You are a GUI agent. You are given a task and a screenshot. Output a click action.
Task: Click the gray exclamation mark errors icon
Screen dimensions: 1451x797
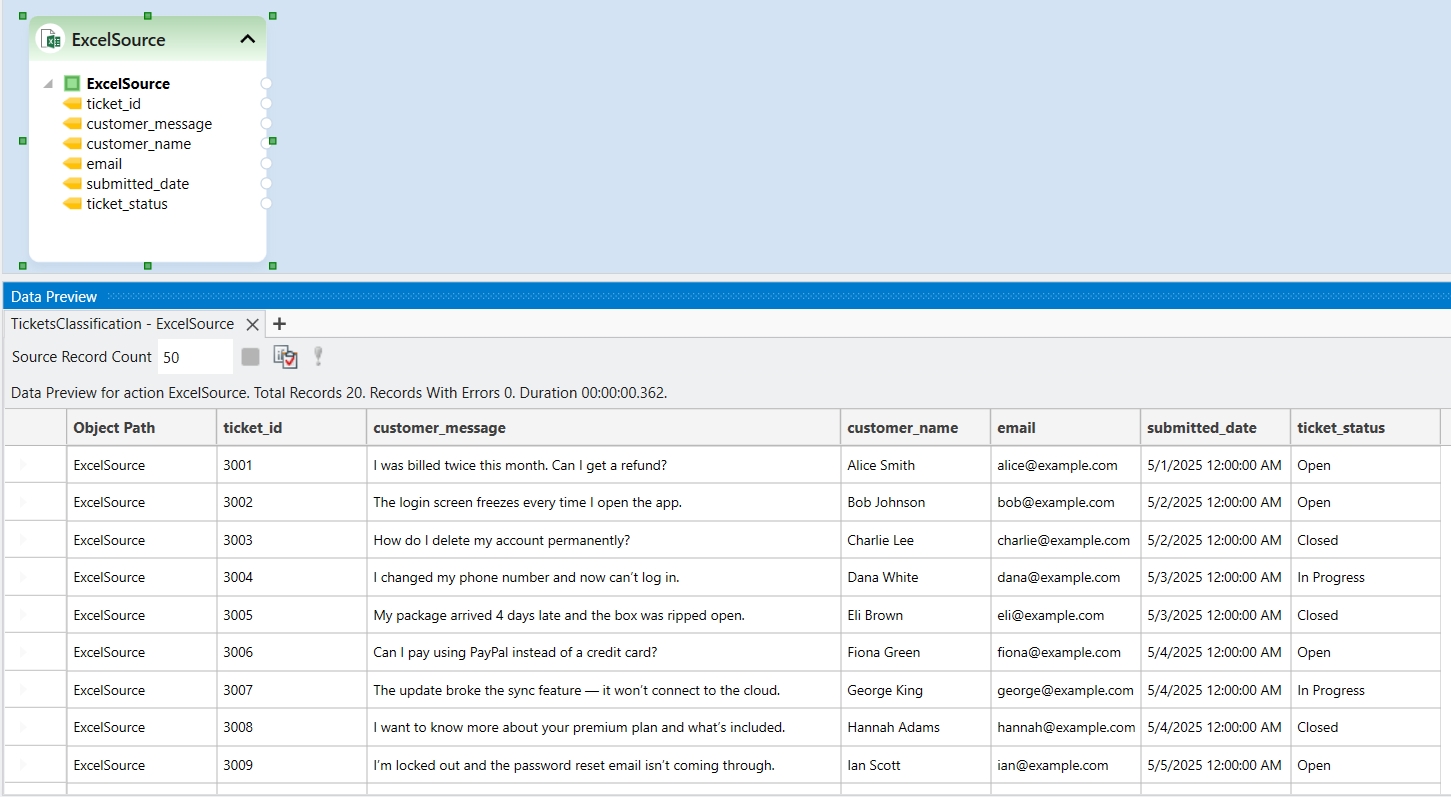(x=318, y=356)
